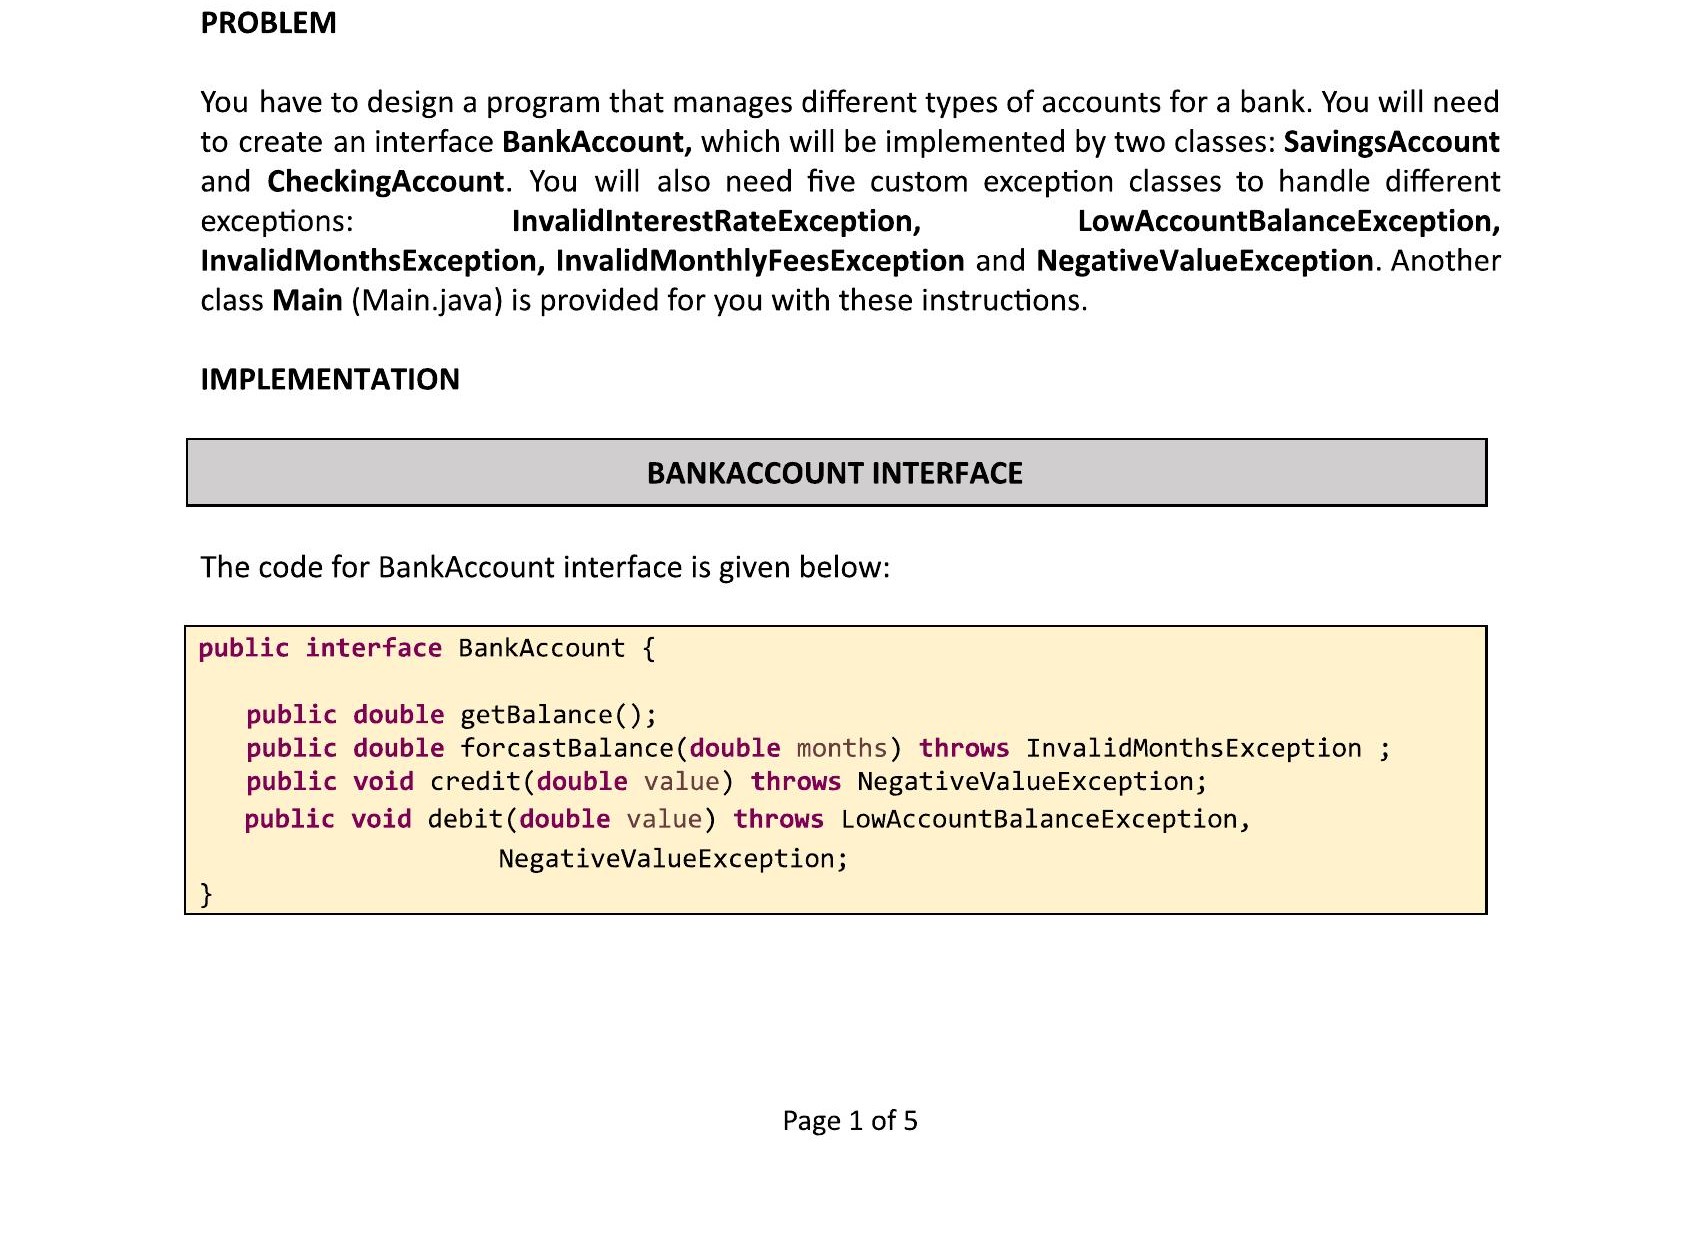Click the forcastBalance method name
1700x1236 pixels.
(x=567, y=749)
